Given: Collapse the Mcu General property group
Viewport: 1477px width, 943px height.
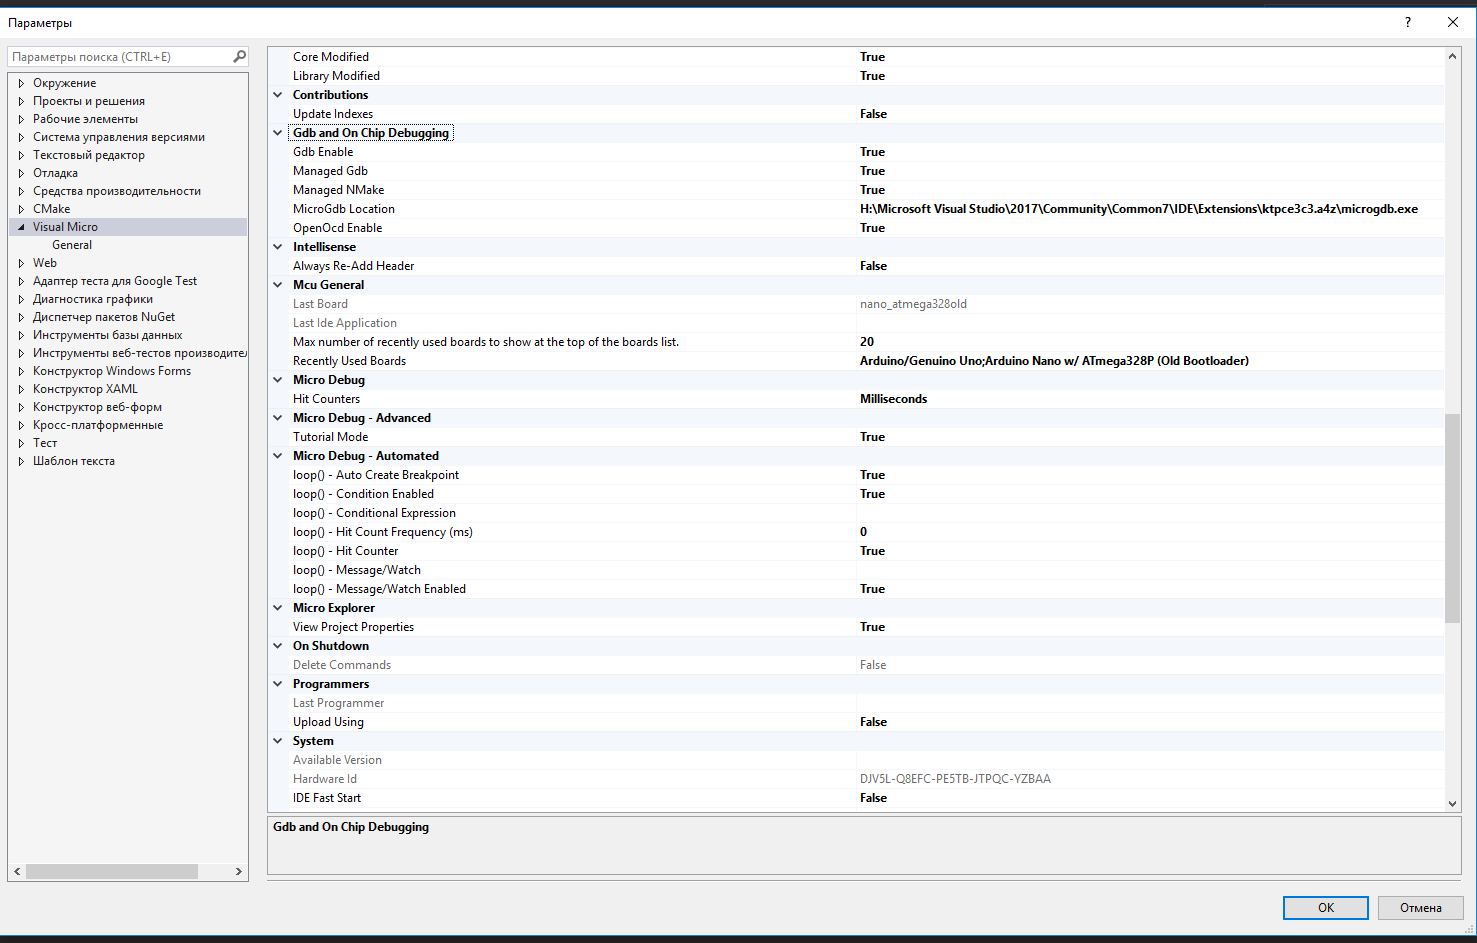Looking at the screenshot, I should coord(278,285).
